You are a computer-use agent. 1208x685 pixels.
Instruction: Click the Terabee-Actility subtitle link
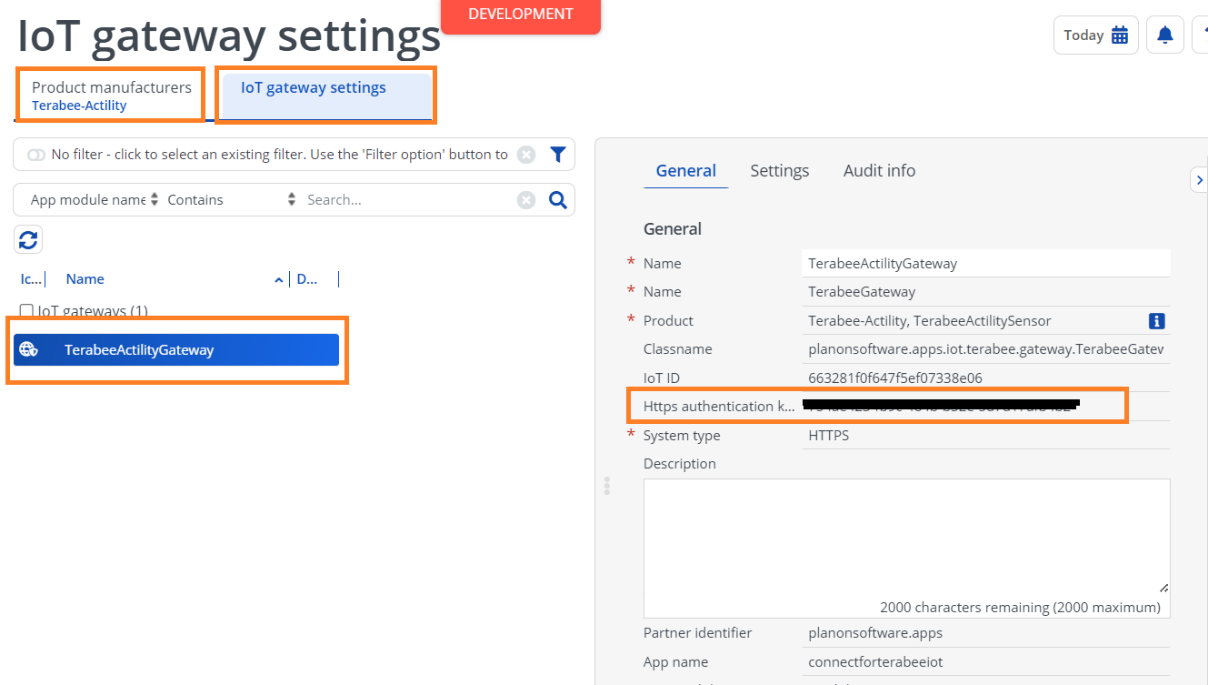(x=79, y=106)
